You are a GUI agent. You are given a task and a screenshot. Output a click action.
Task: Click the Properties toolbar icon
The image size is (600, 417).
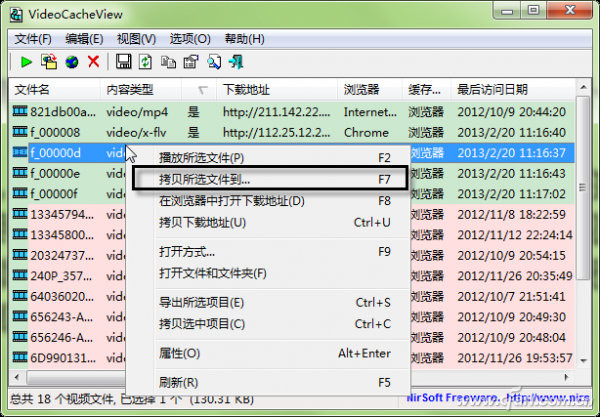pos(191,62)
